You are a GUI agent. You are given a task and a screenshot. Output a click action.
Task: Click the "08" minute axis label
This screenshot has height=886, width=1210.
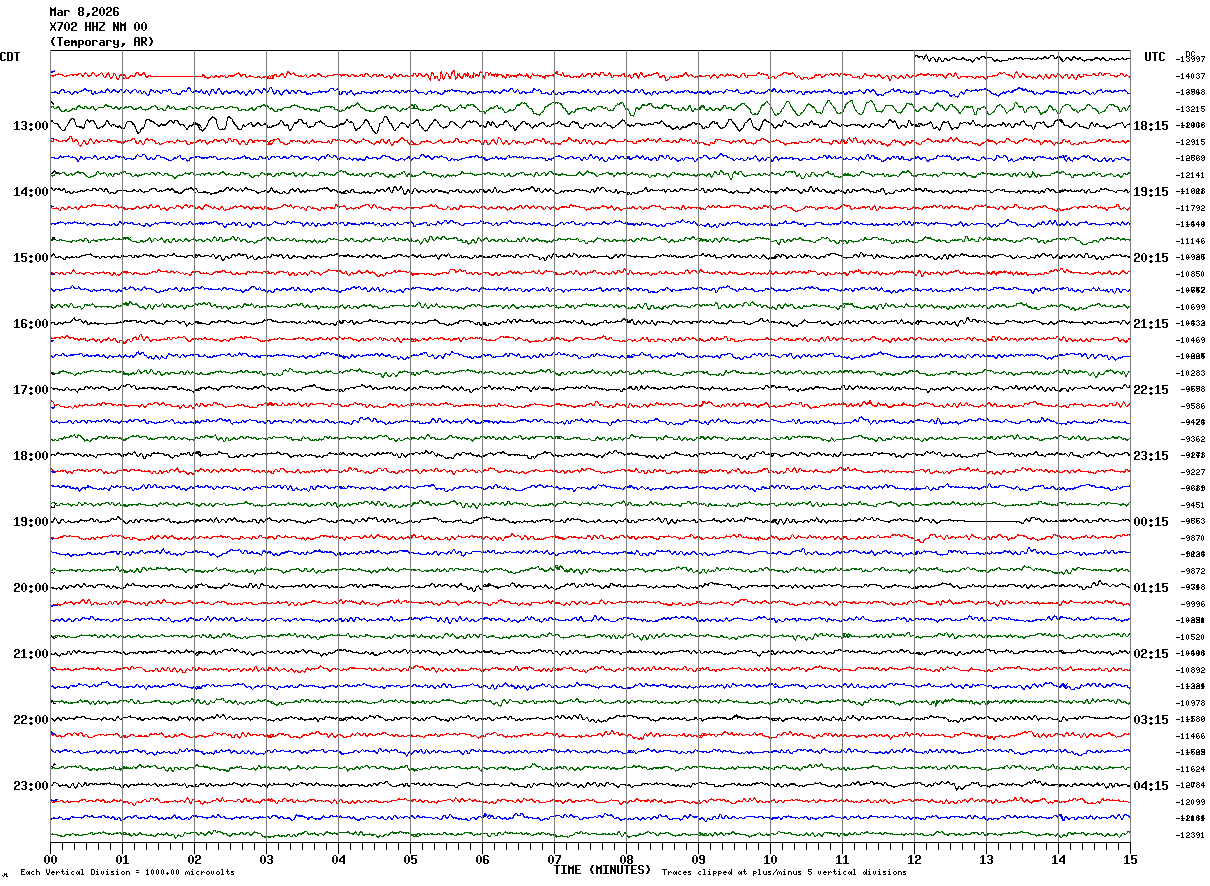tap(626, 859)
